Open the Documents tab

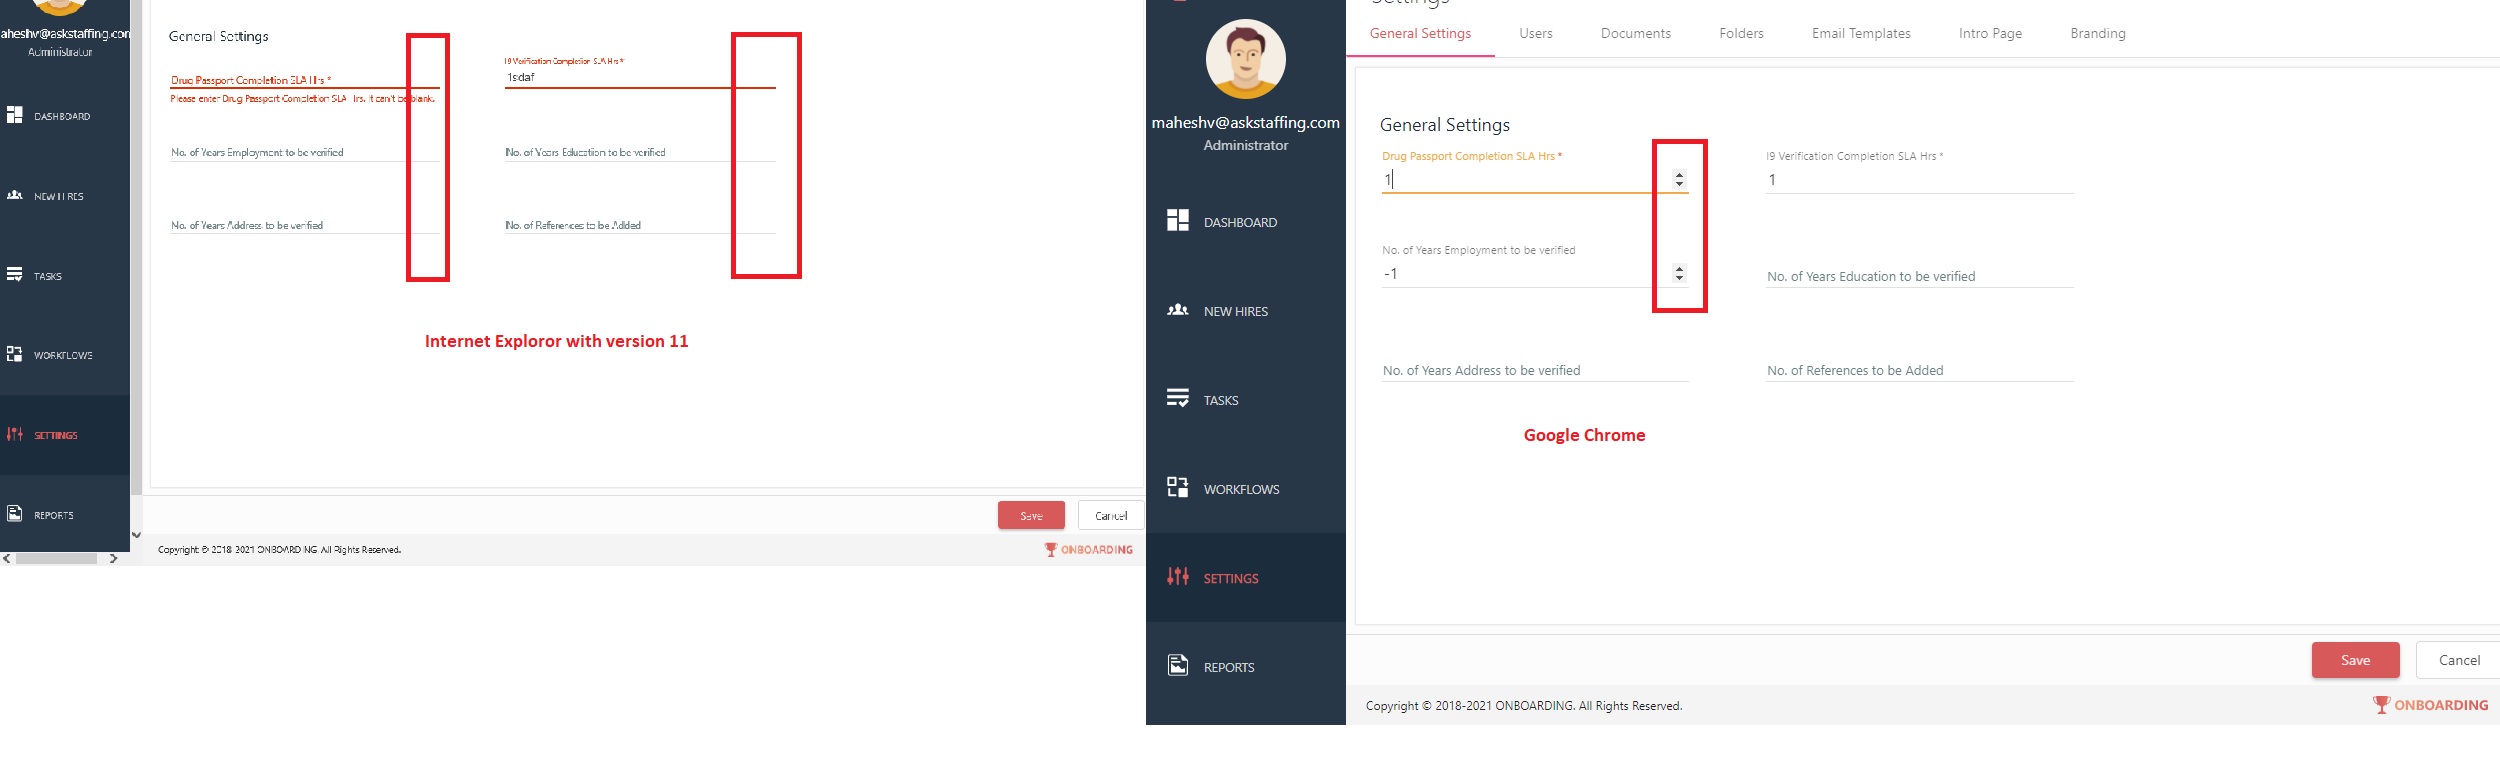1636,33
